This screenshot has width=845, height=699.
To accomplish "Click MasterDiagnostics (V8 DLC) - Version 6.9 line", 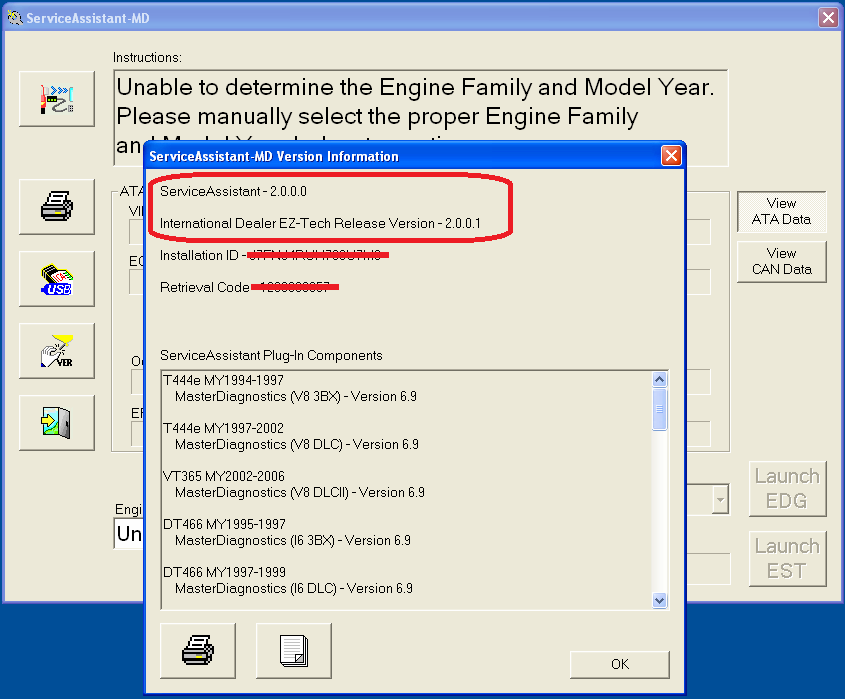I will pos(297,445).
